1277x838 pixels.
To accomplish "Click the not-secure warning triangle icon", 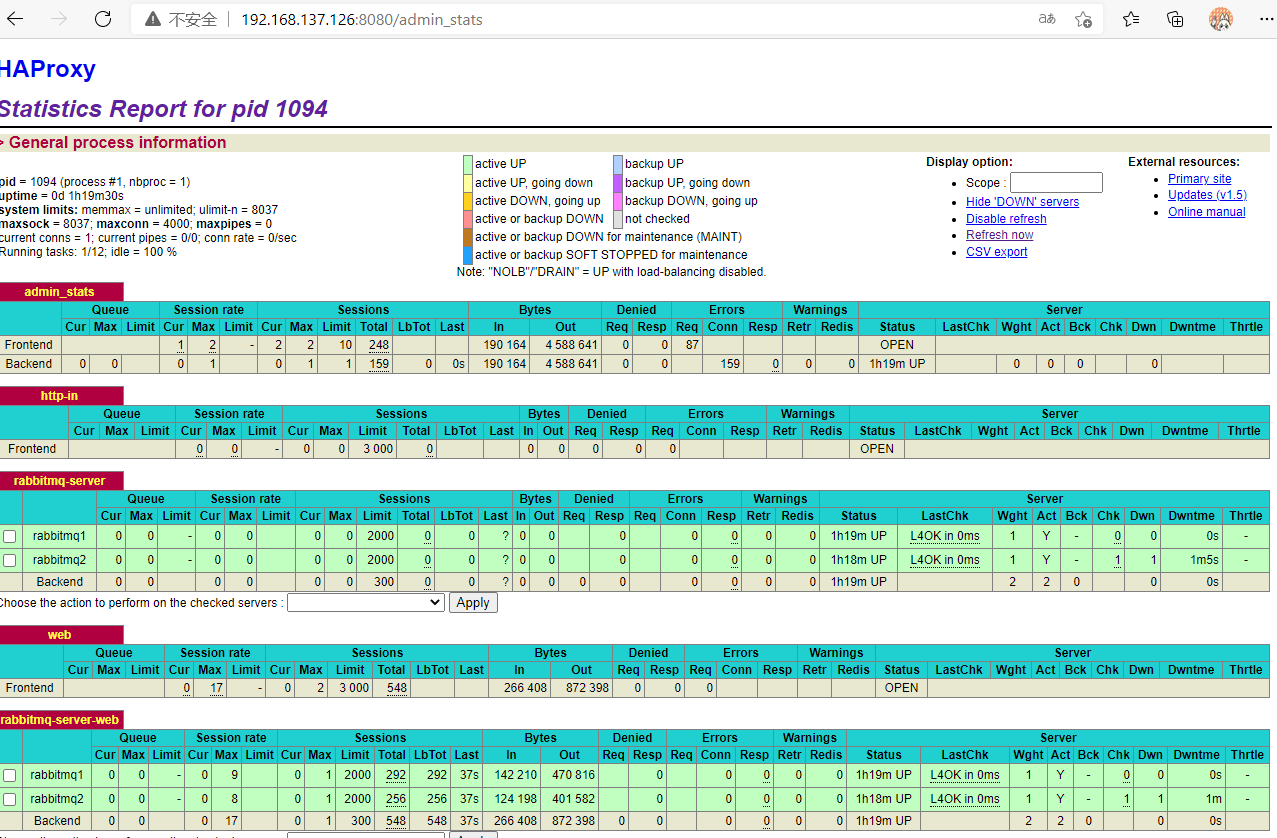I will pos(152,19).
